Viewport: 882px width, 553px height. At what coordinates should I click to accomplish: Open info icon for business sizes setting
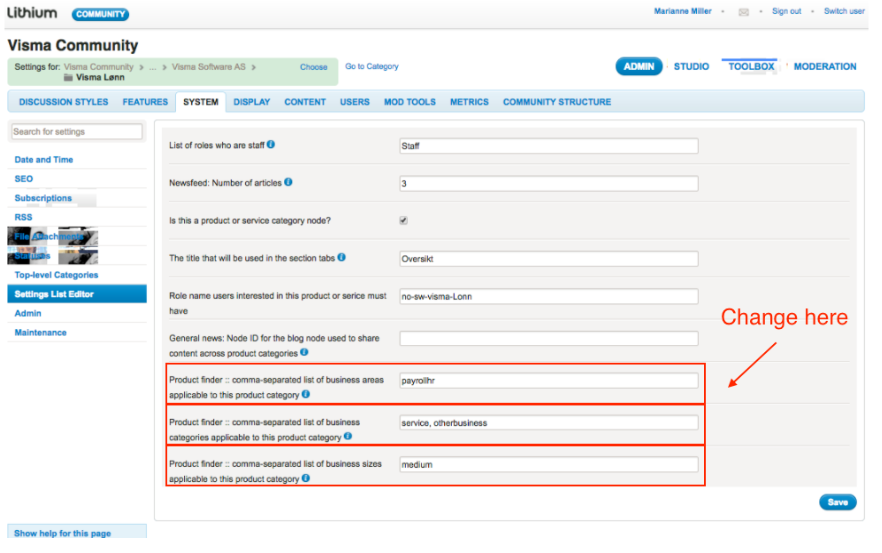[x=305, y=478]
